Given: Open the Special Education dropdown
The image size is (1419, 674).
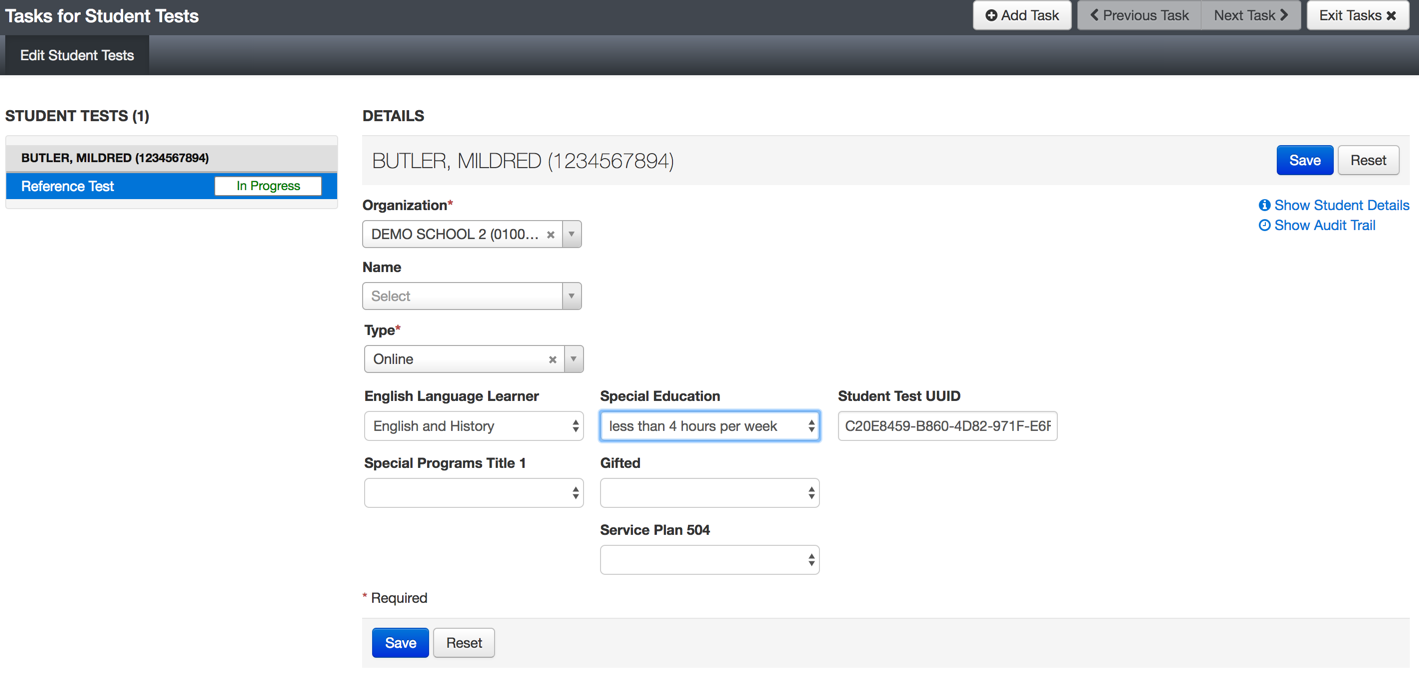Looking at the screenshot, I should coord(709,426).
